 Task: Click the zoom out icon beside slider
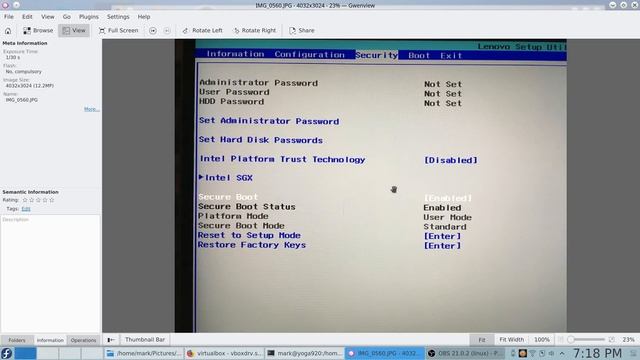tap(560, 340)
